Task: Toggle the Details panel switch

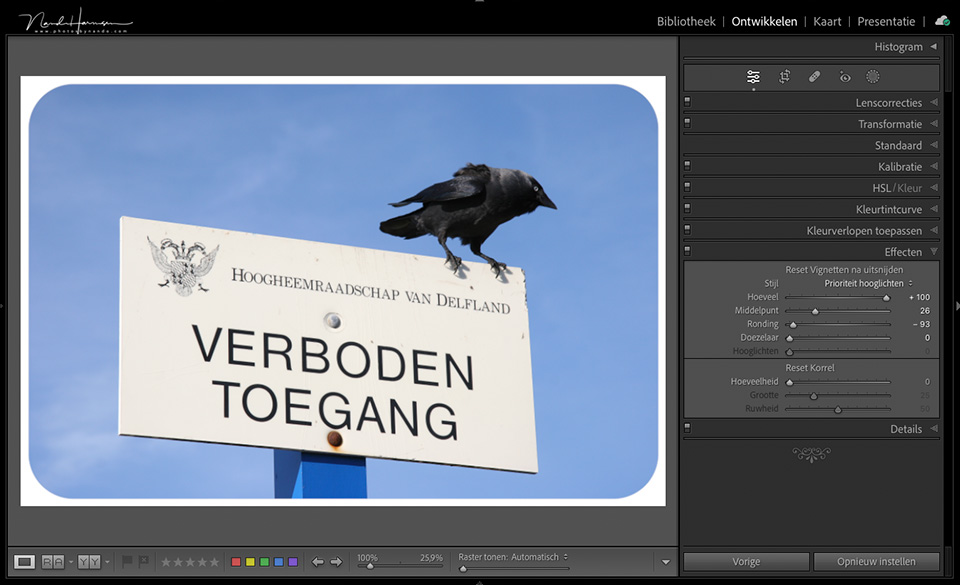Action: 687,428
